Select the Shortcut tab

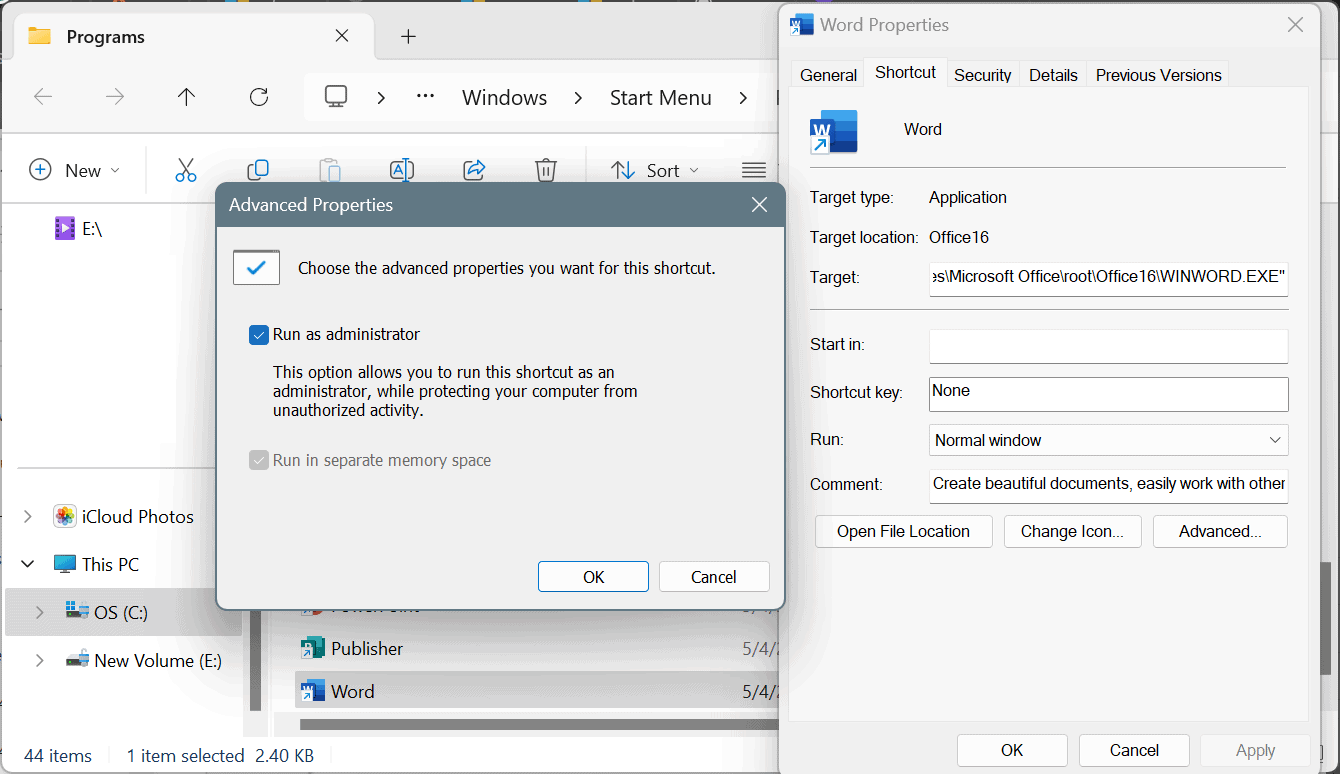[905, 72]
